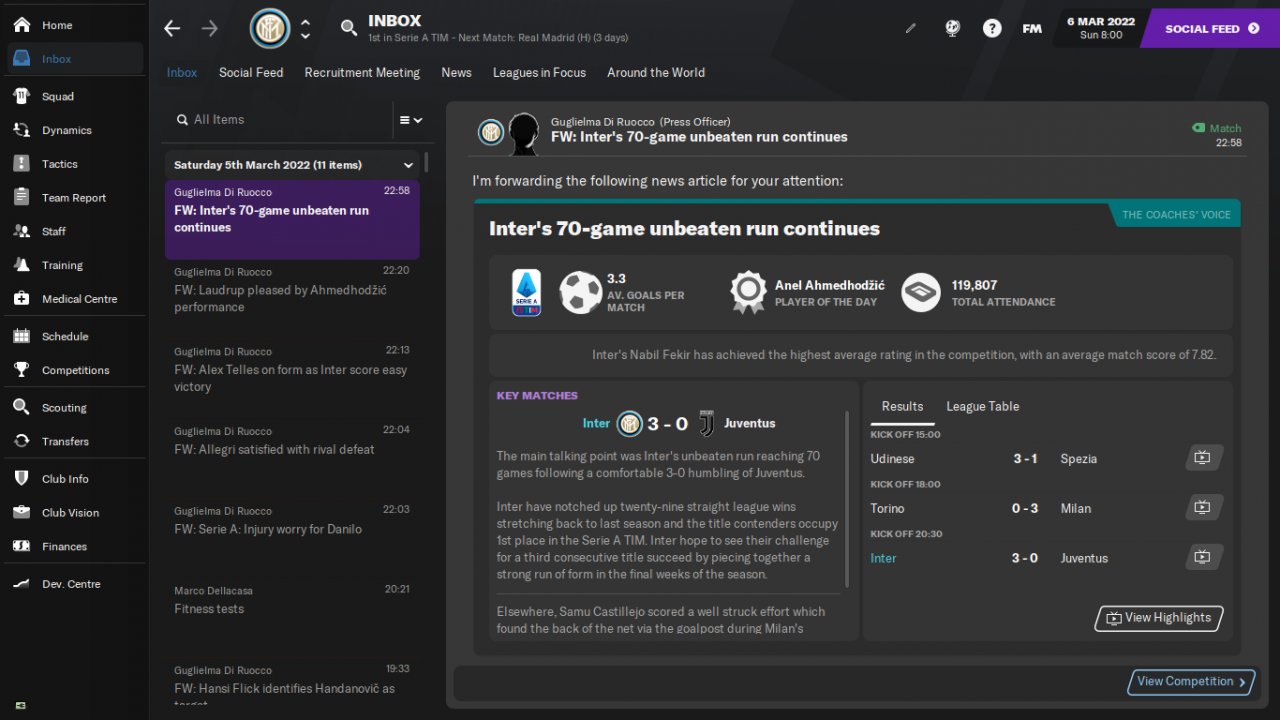The height and width of the screenshot is (720, 1280).
Task: Click the small icon at sidebar bottom
Action: [20, 705]
